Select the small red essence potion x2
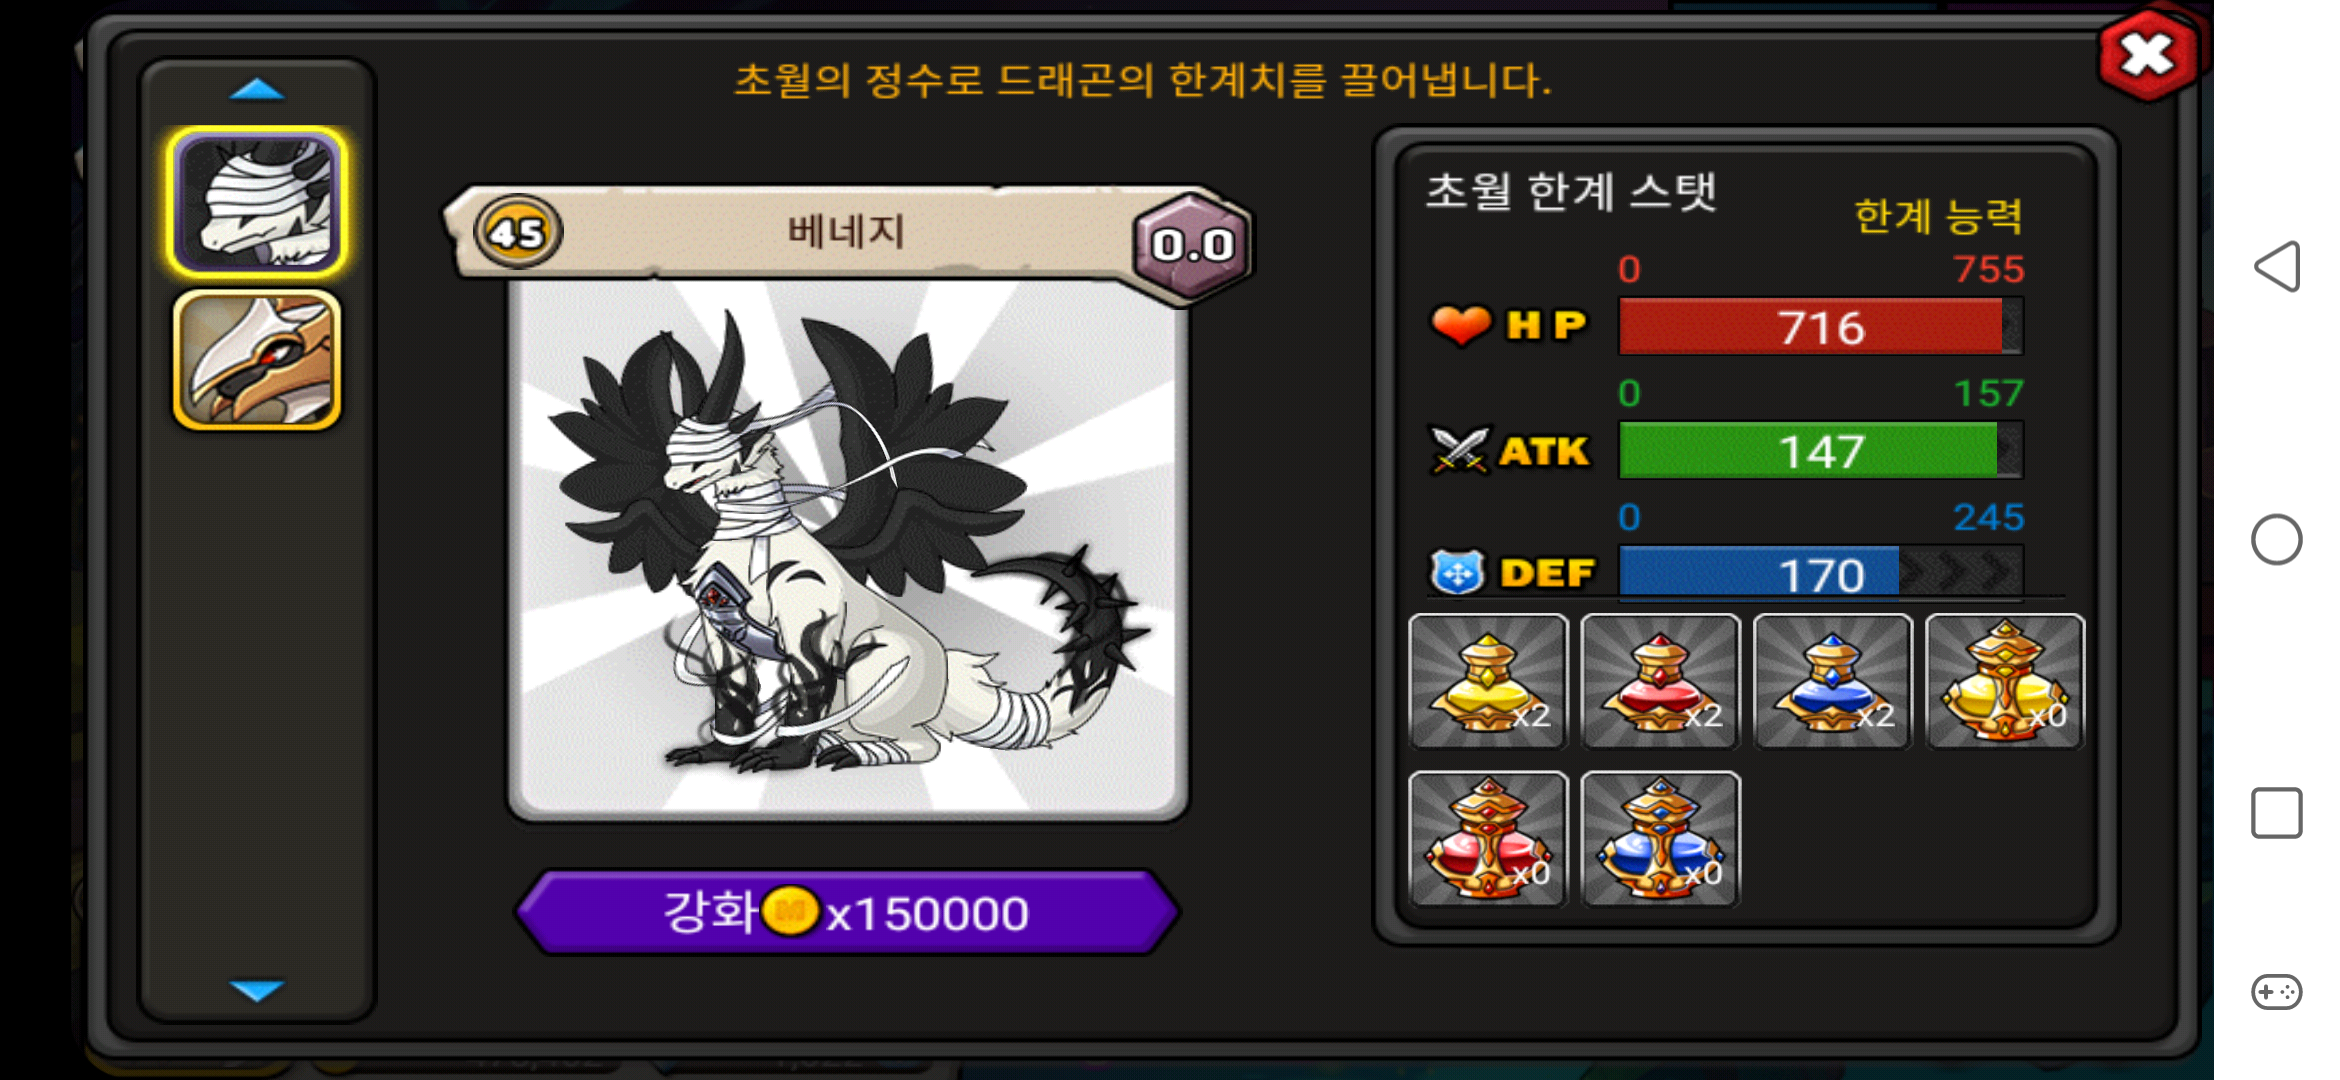This screenshot has width=2340, height=1080. point(1660,681)
